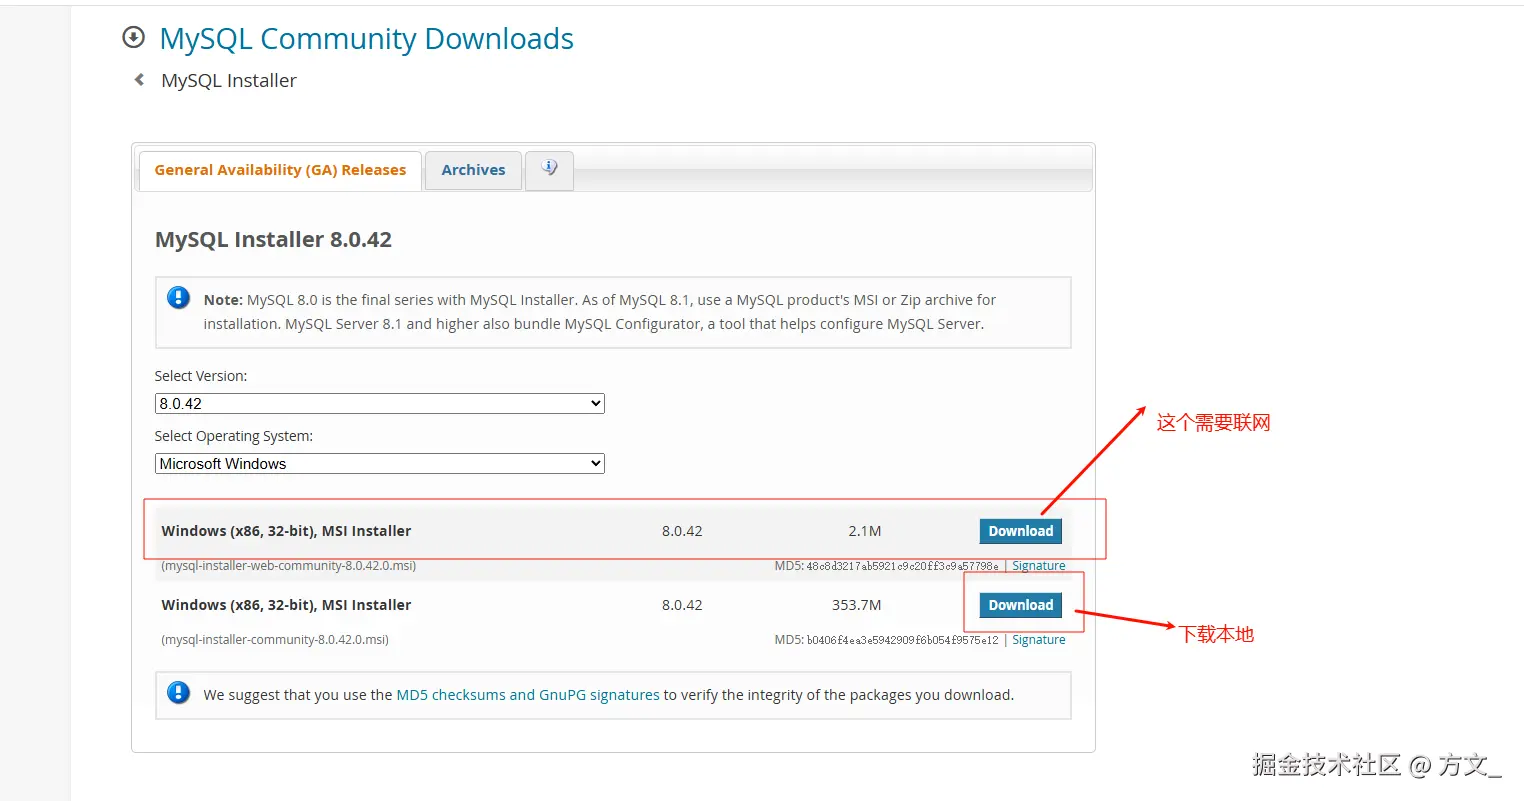This screenshot has width=1524, height=801.
Task: Download the 353.7M full installer
Action: point(1020,605)
